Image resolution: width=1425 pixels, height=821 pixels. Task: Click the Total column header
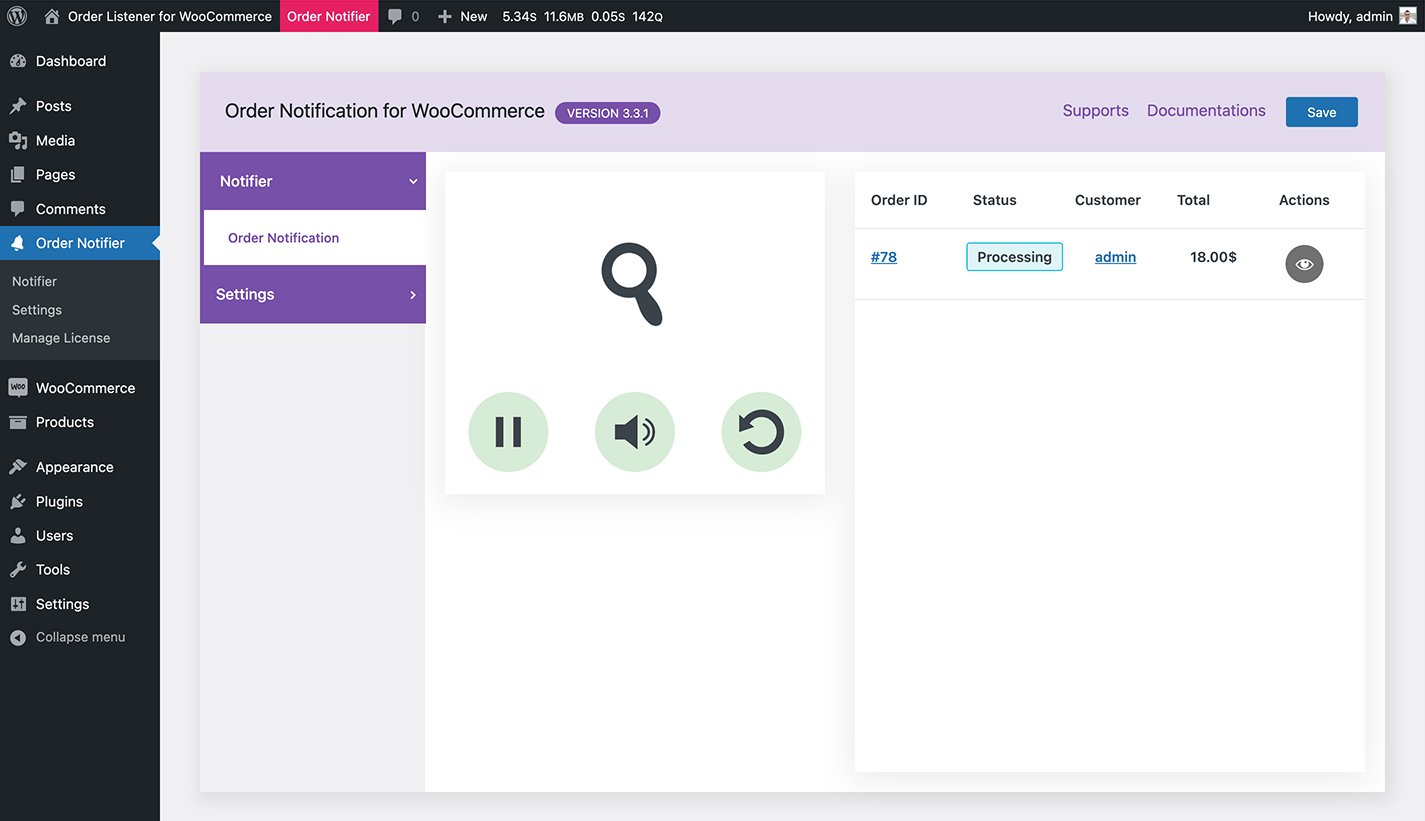pyautogui.click(x=1193, y=200)
